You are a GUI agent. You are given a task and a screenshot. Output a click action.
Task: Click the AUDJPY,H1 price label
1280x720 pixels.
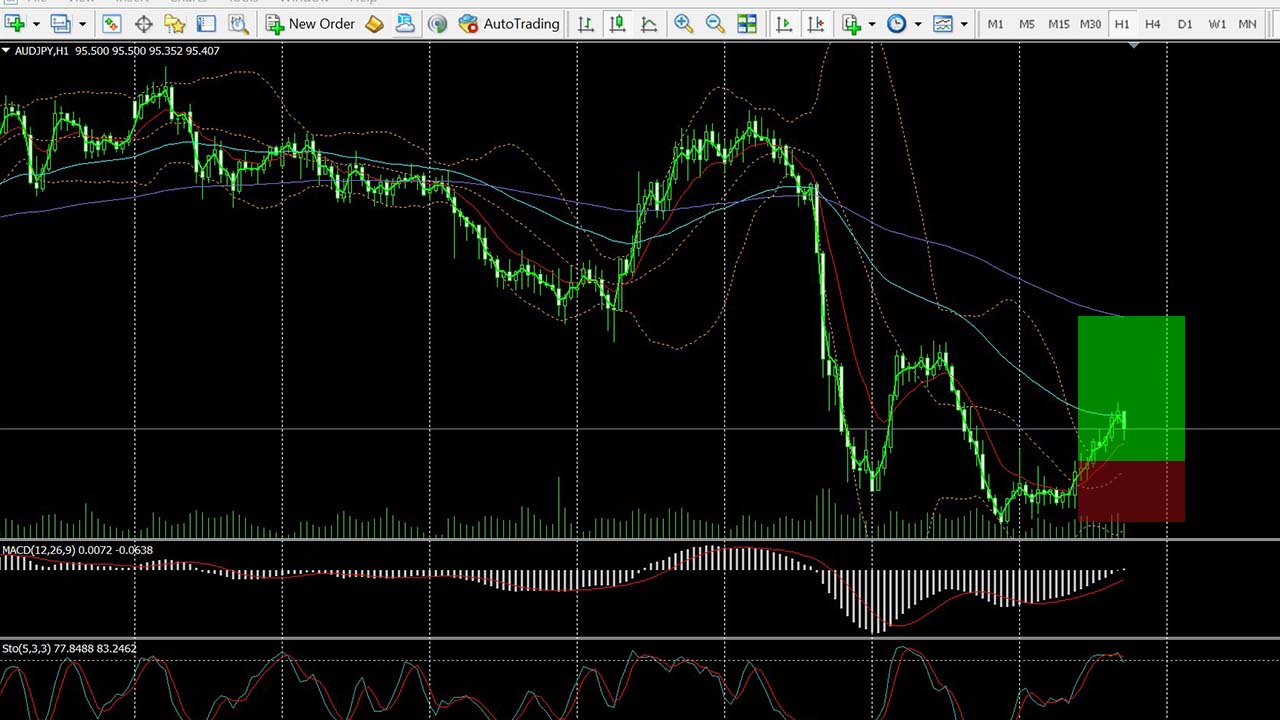click(x=117, y=50)
